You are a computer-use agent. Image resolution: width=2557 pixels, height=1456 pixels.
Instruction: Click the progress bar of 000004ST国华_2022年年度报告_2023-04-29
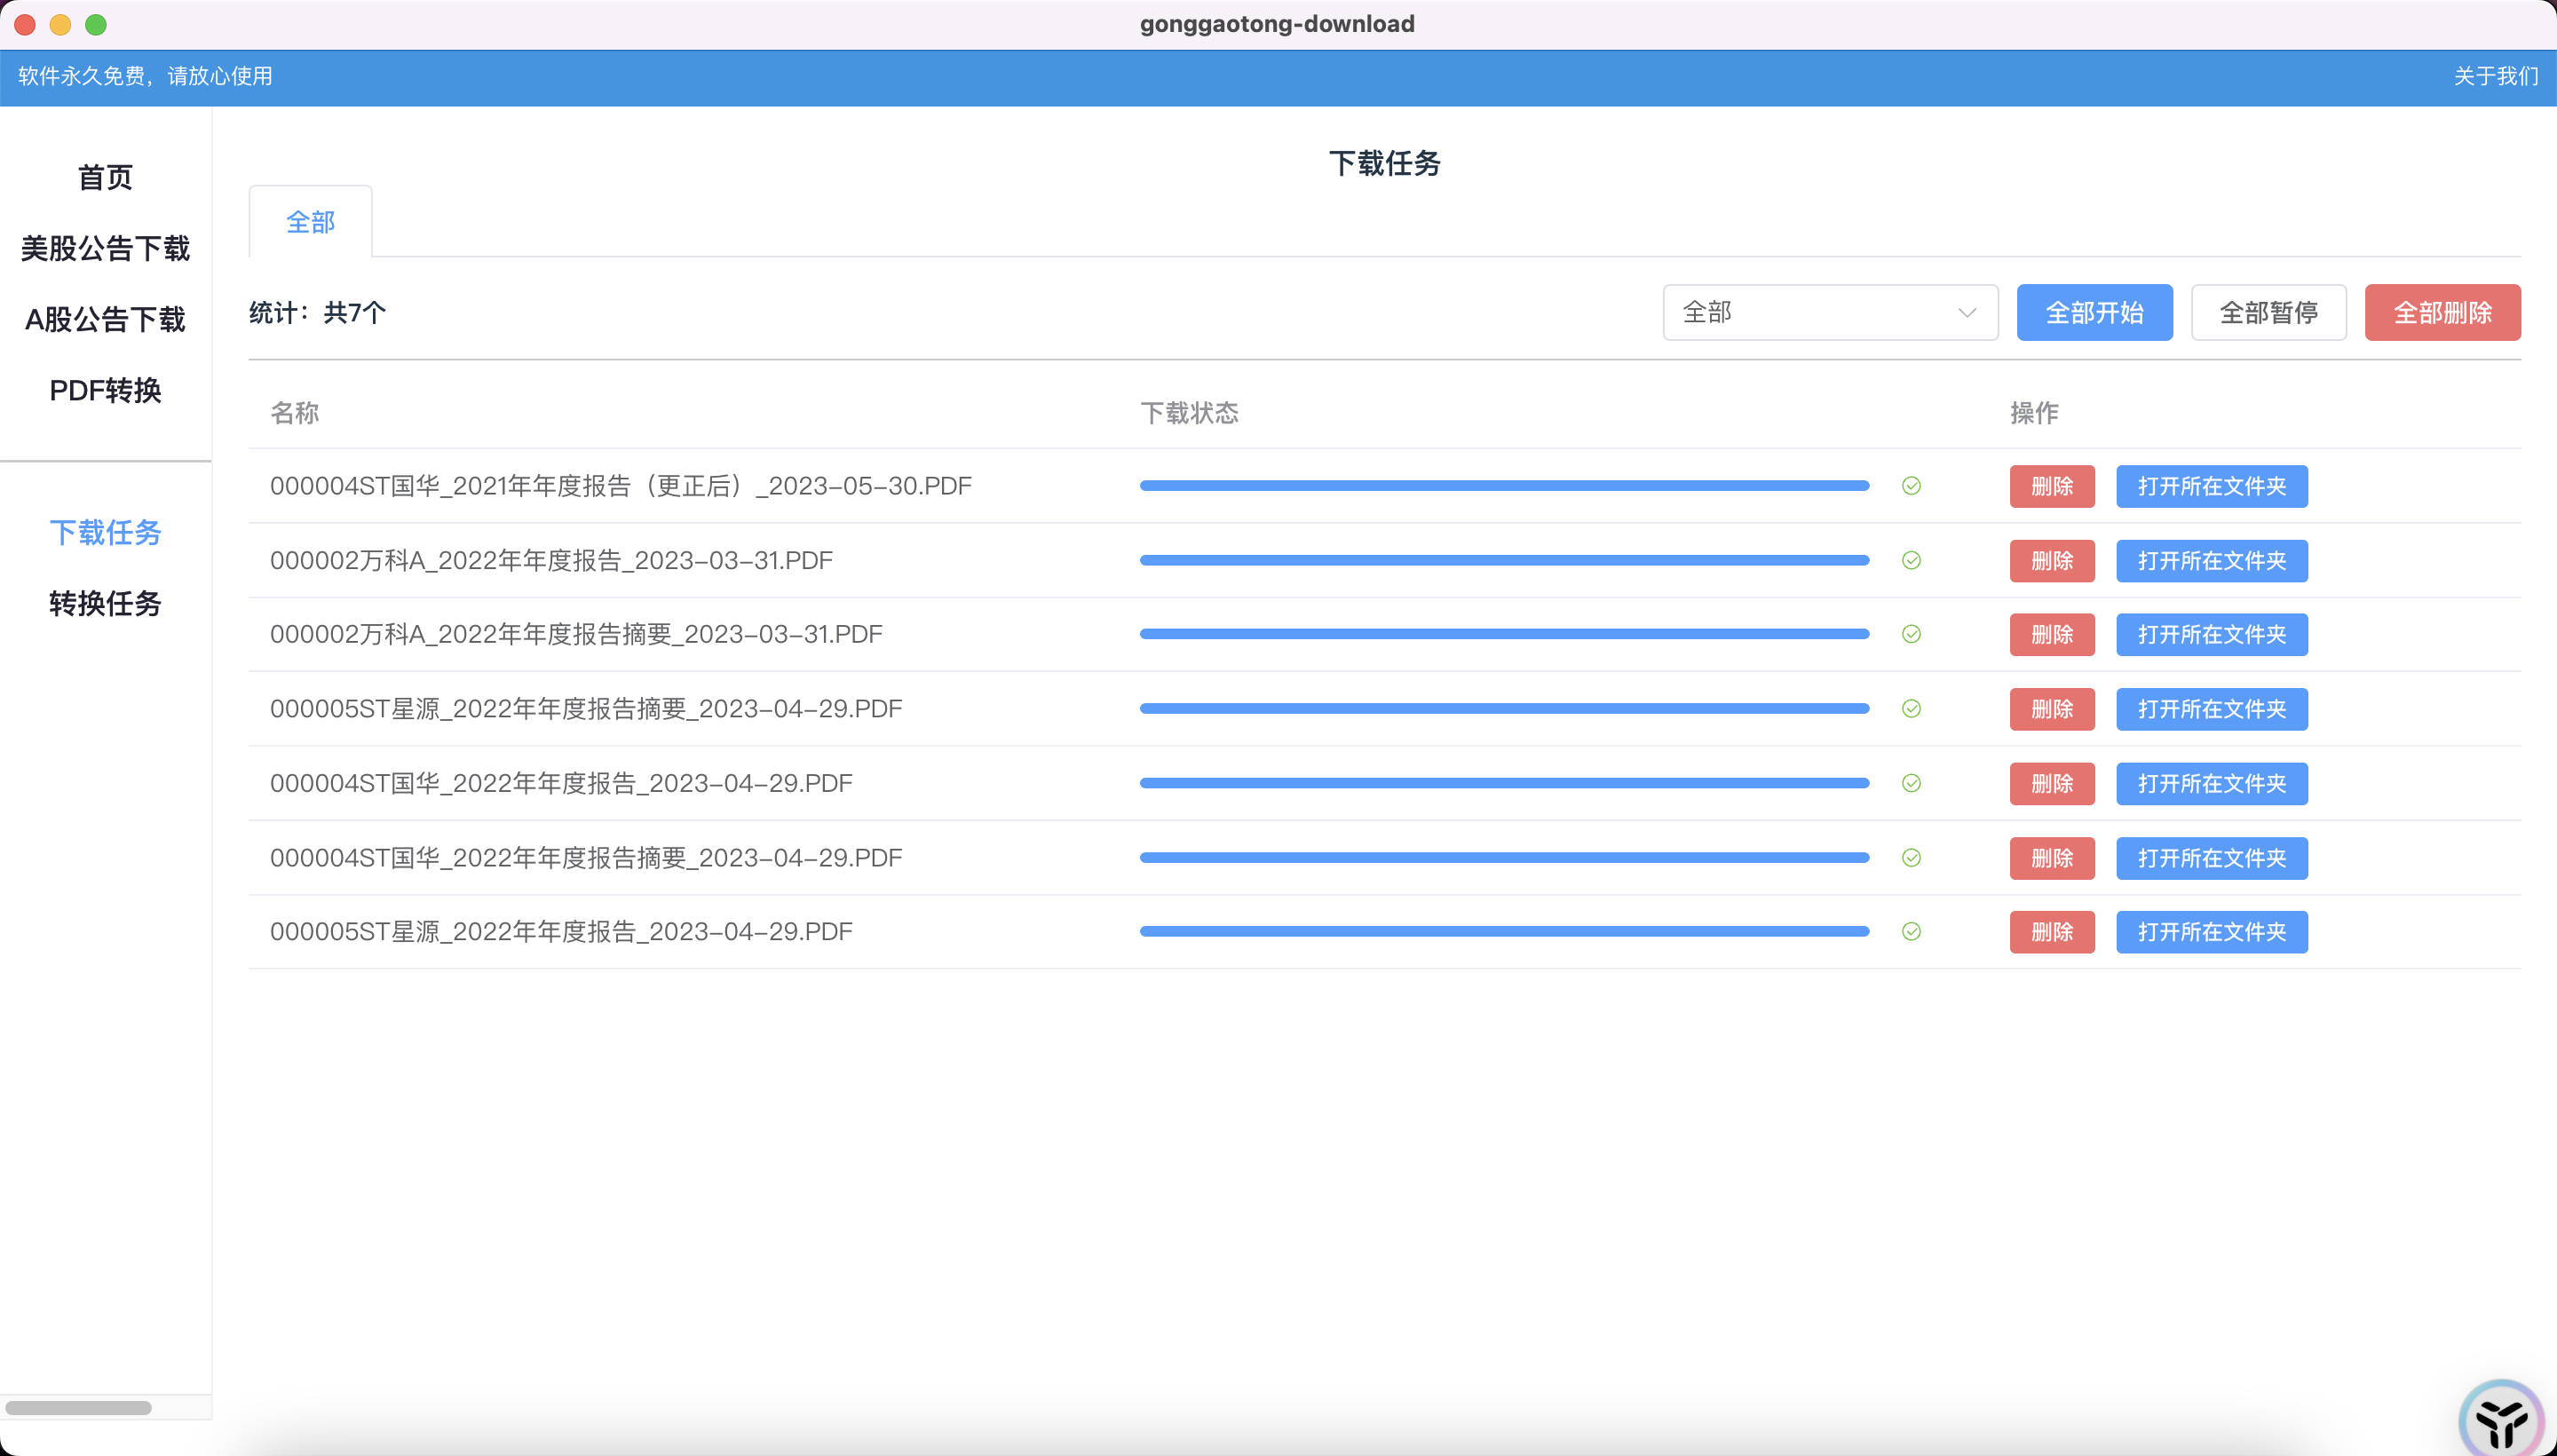1504,783
